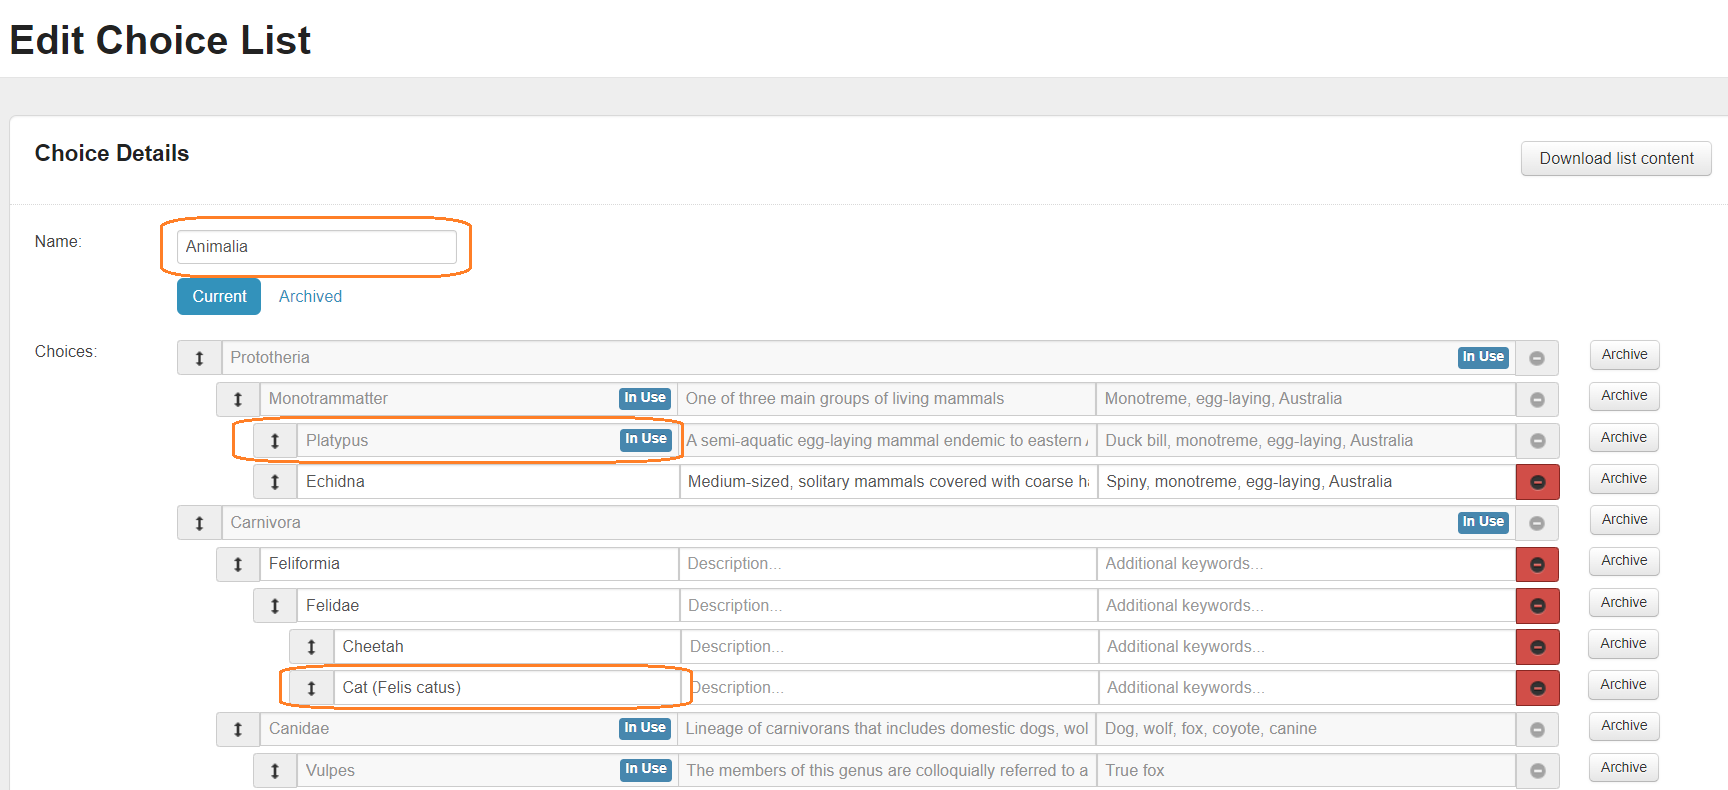The image size is (1728, 790).
Task: Select the Current tab
Action: click(219, 297)
